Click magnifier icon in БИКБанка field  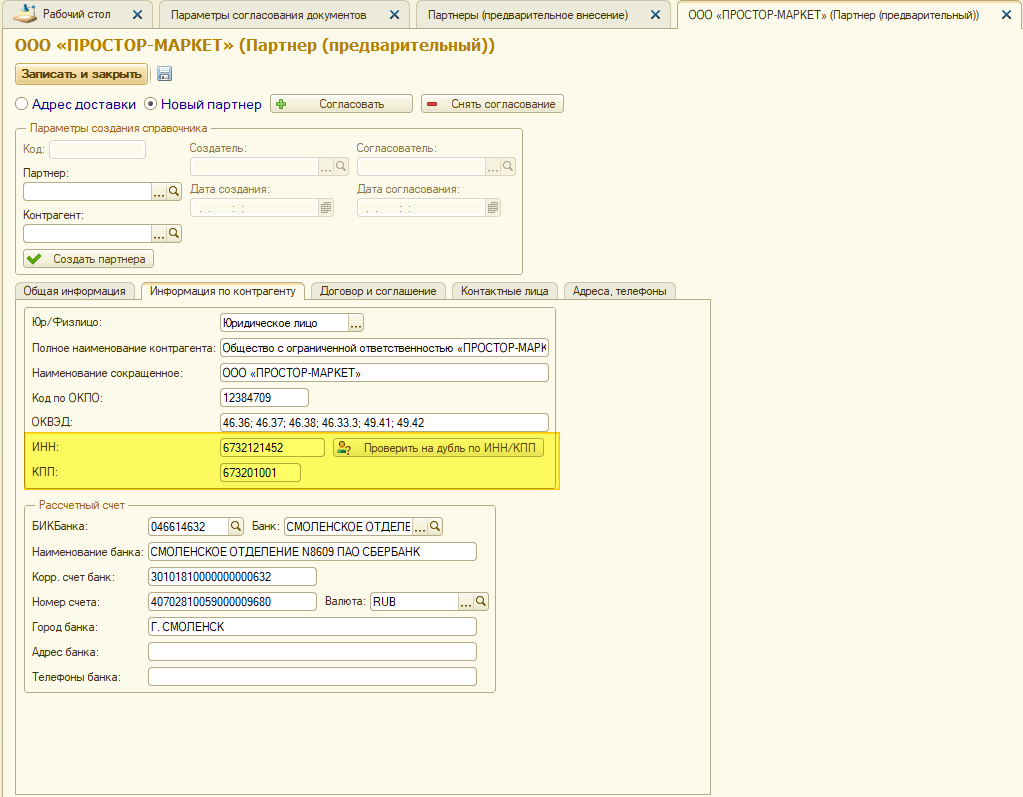tap(236, 526)
